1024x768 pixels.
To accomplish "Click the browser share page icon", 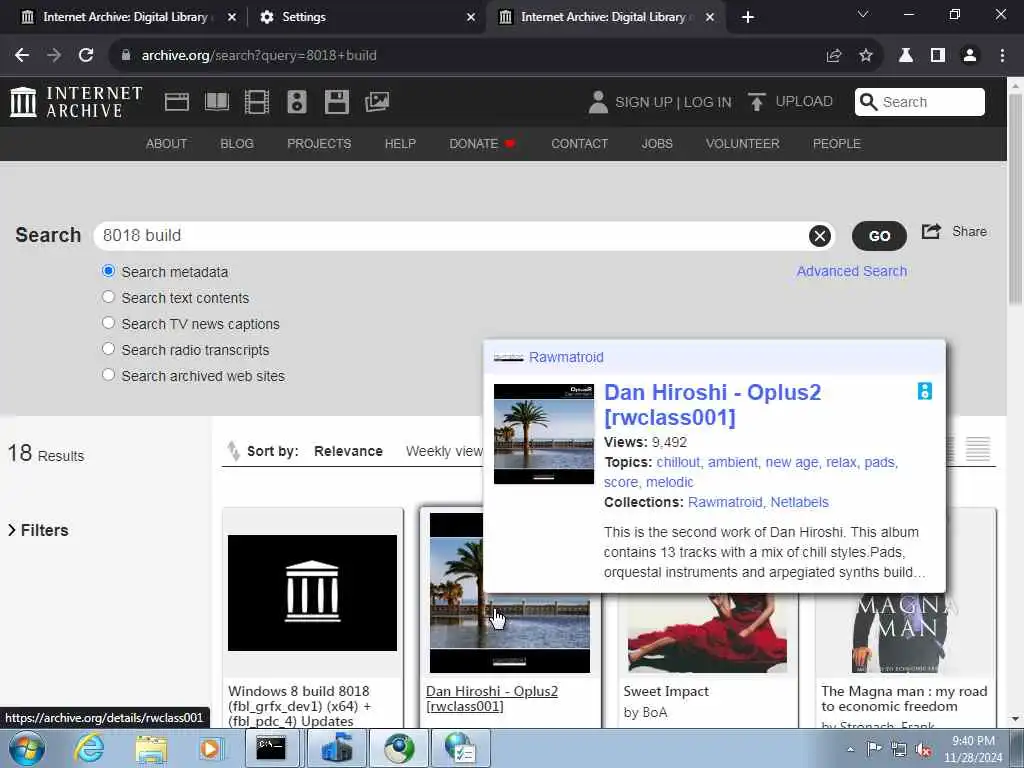I will 833,56.
